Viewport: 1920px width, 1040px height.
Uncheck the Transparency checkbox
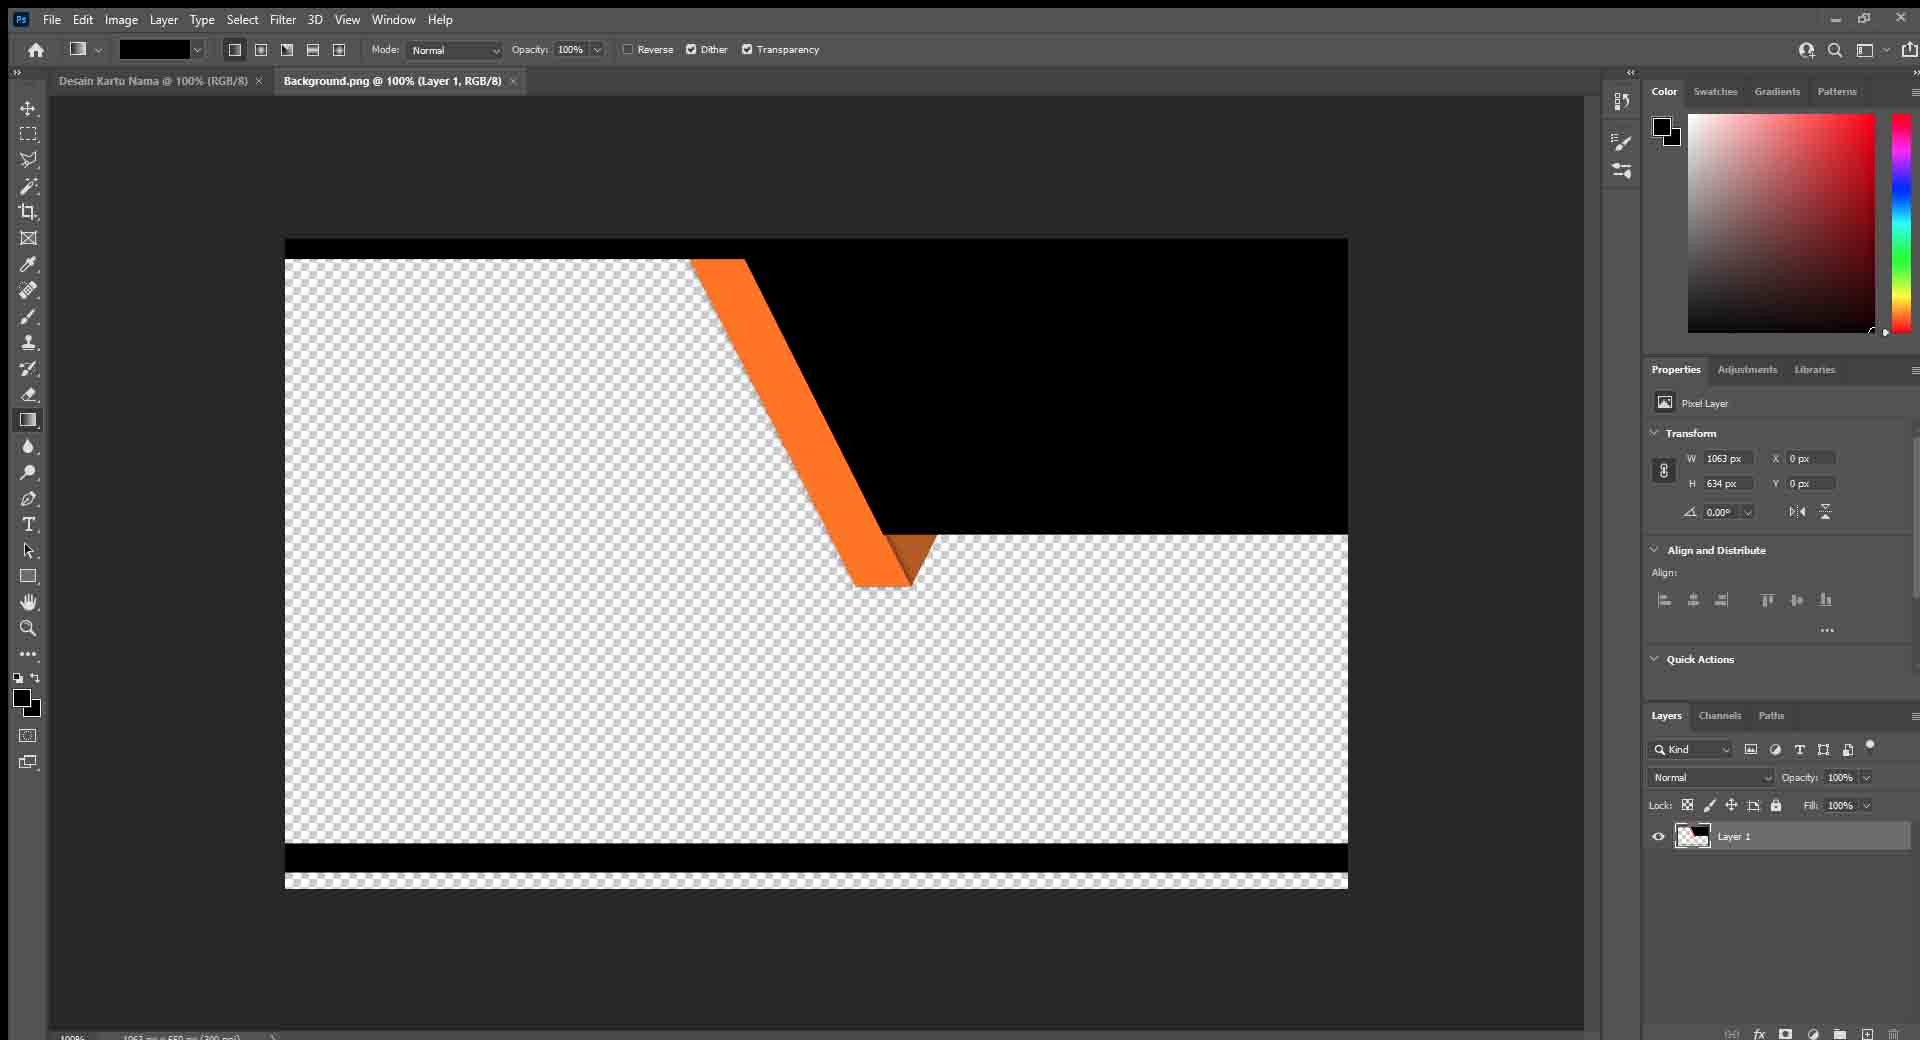point(747,50)
